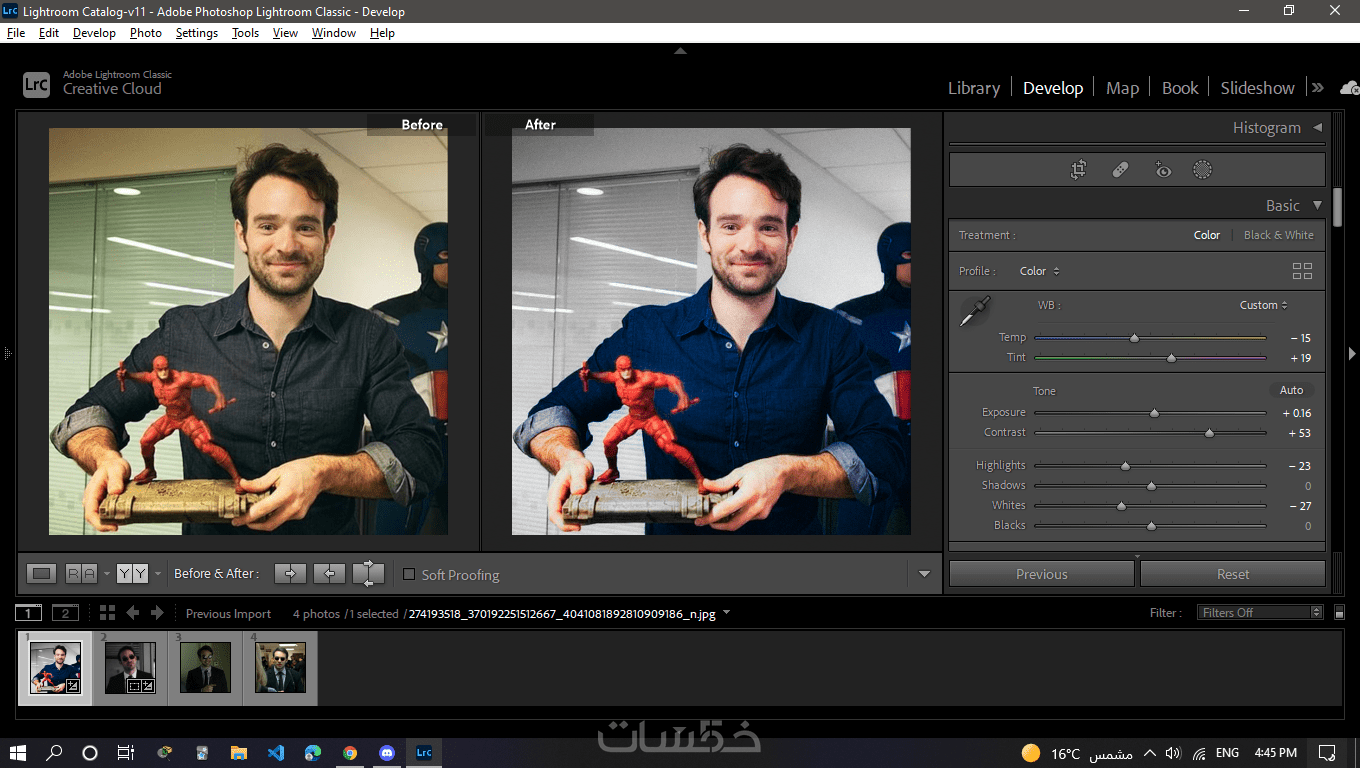The image size is (1360, 768).
Task: Open Visual Studio Code from taskbar
Action: [x=276, y=753]
